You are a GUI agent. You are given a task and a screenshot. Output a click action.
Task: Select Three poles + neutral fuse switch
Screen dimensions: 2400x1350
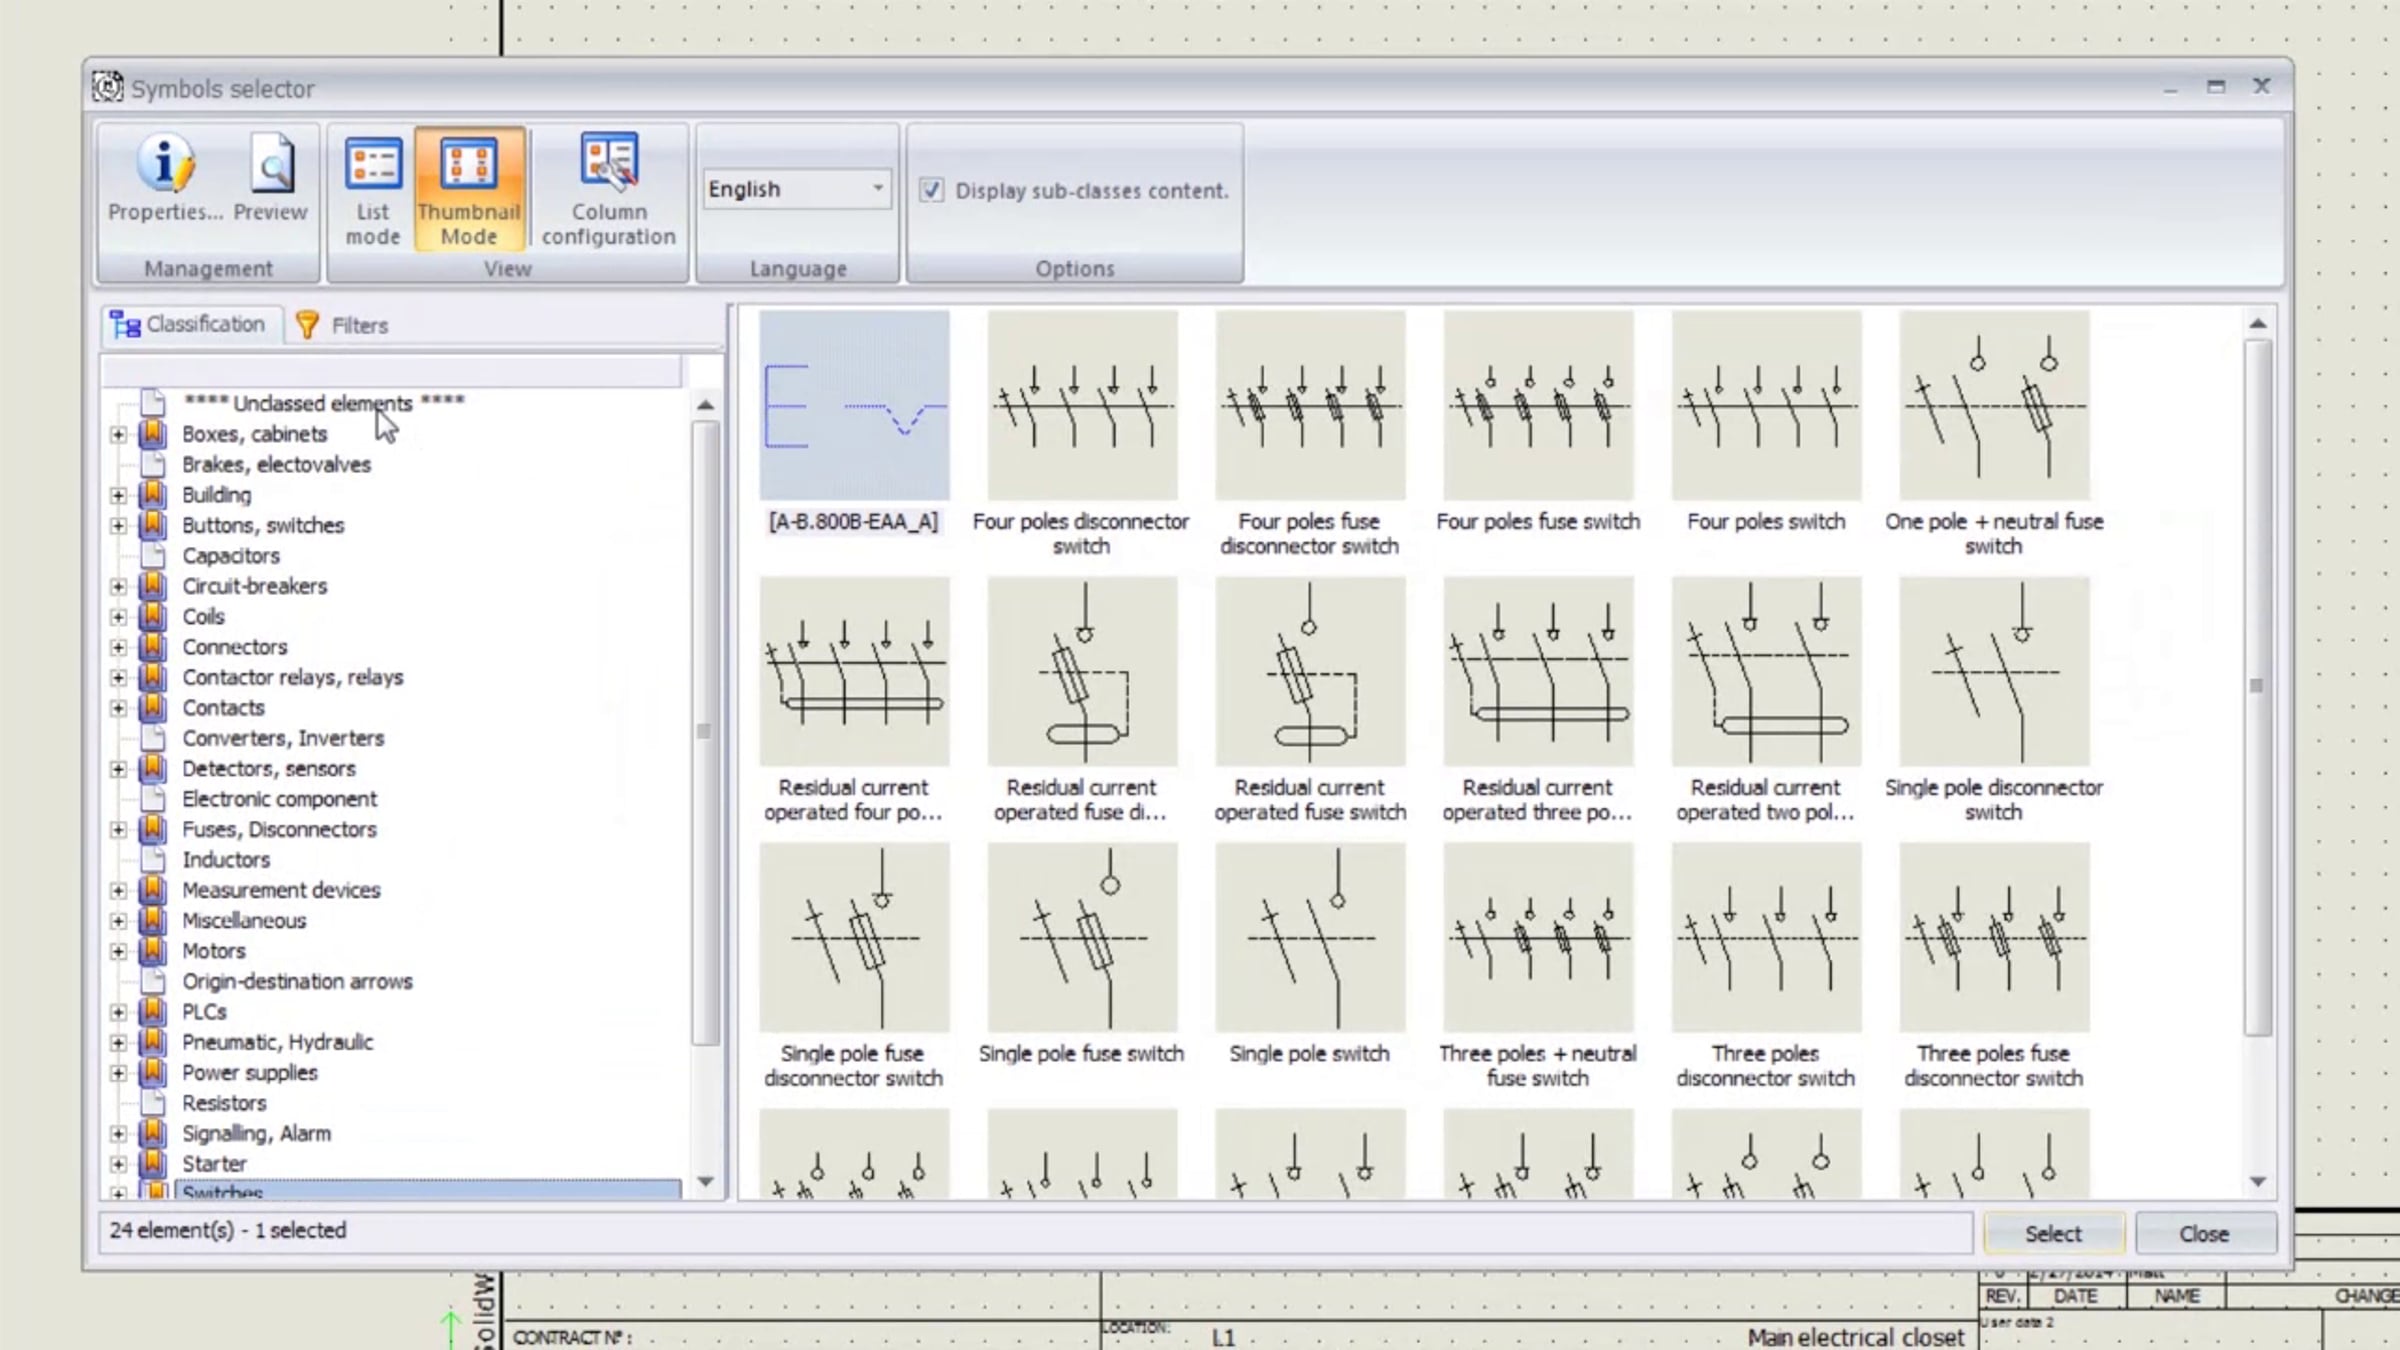[1537, 937]
